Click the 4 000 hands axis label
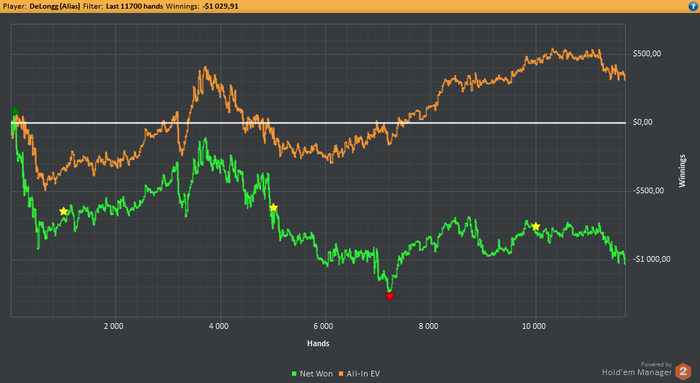 tap(218, 326)
